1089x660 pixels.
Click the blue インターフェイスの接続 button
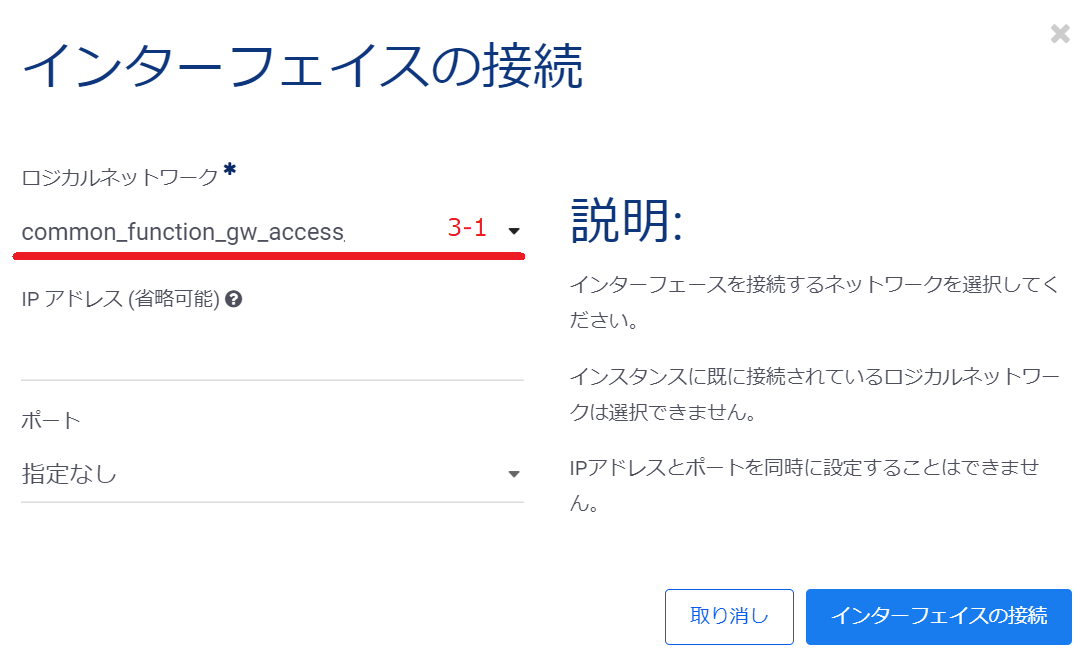938,616
